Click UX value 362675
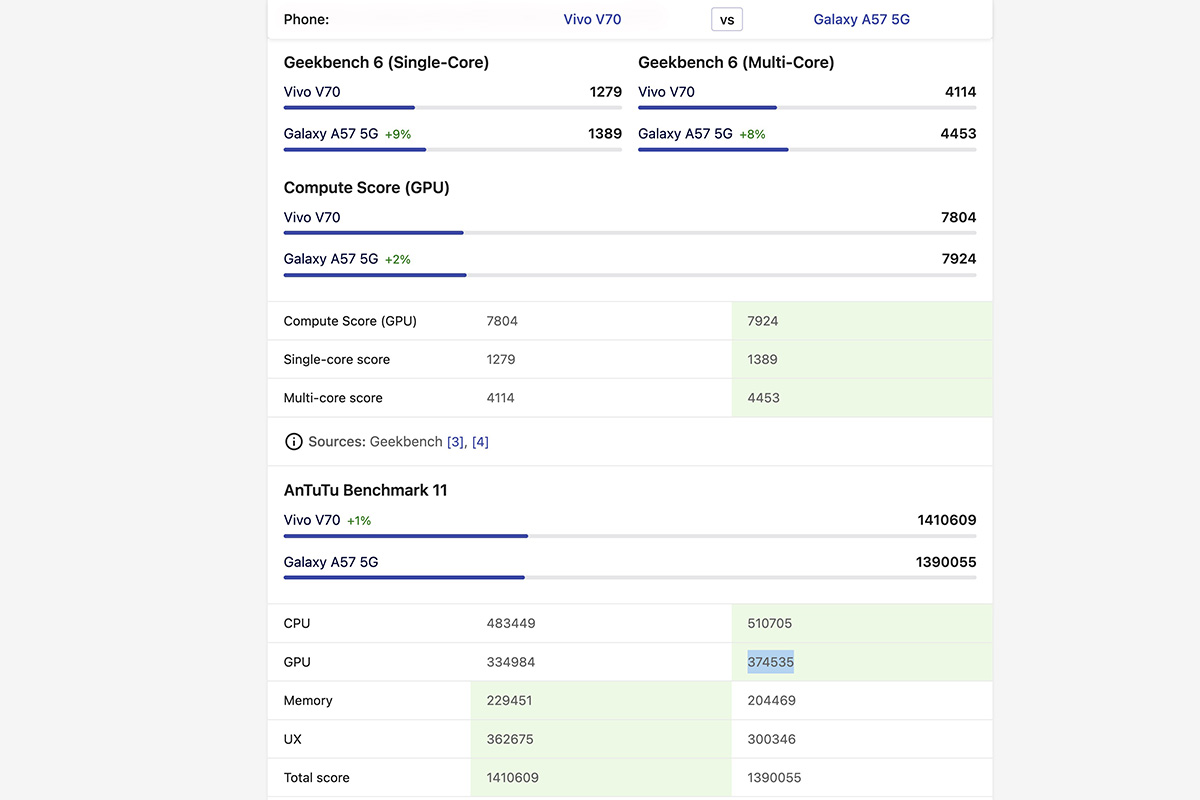 510,739
